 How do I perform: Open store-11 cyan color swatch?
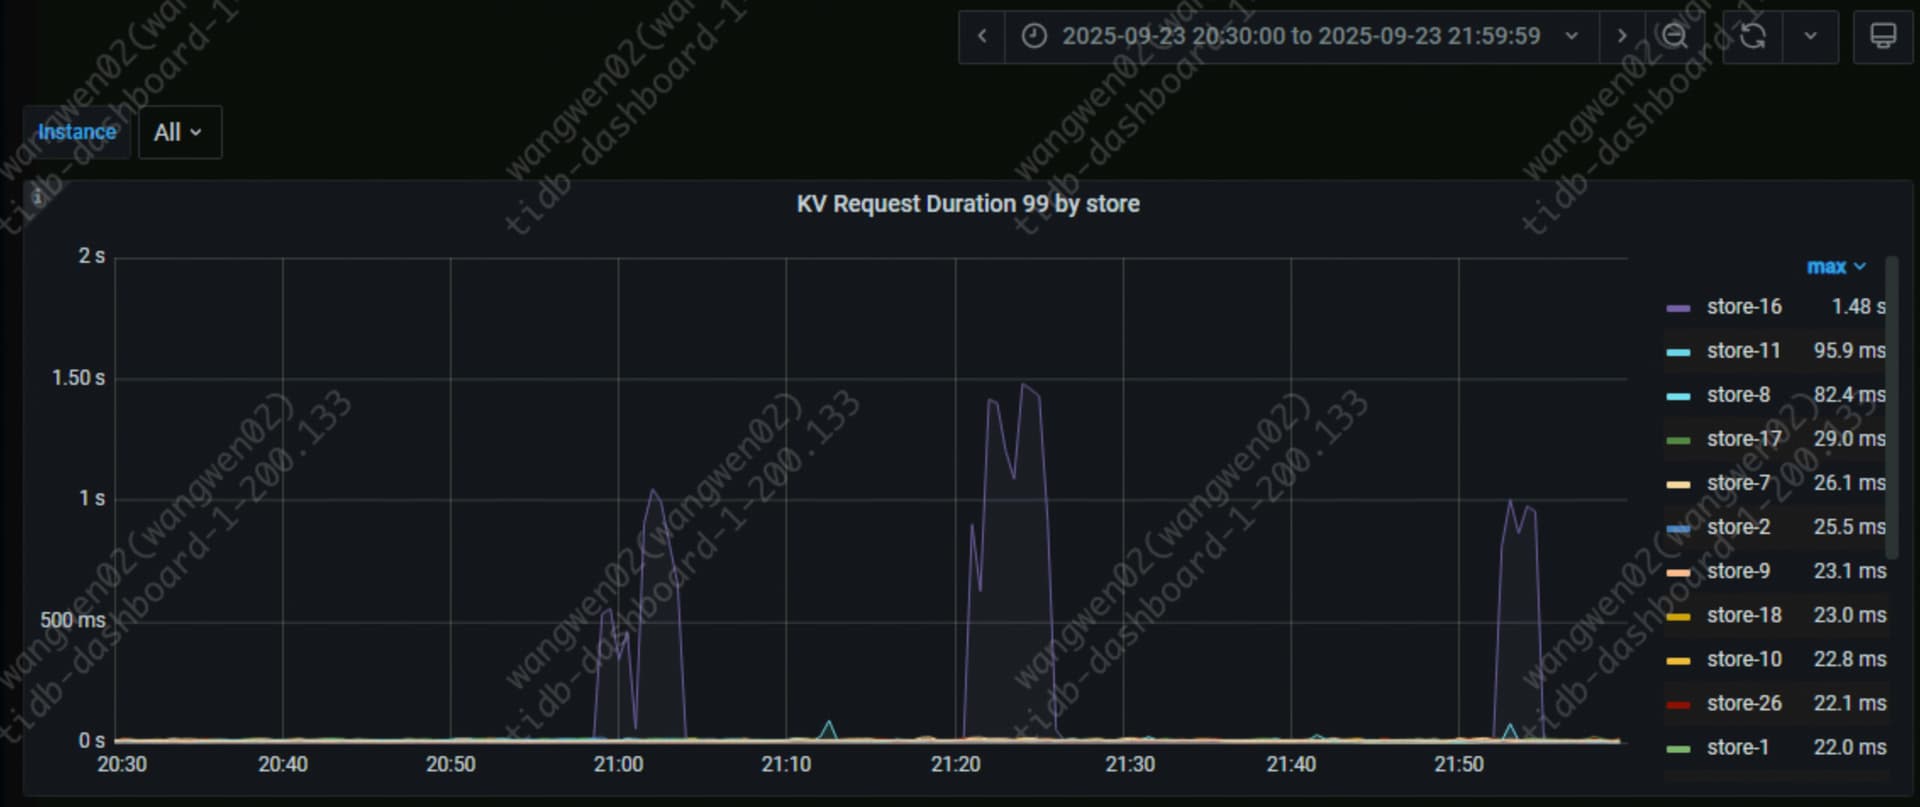[x=1678, y=352]
